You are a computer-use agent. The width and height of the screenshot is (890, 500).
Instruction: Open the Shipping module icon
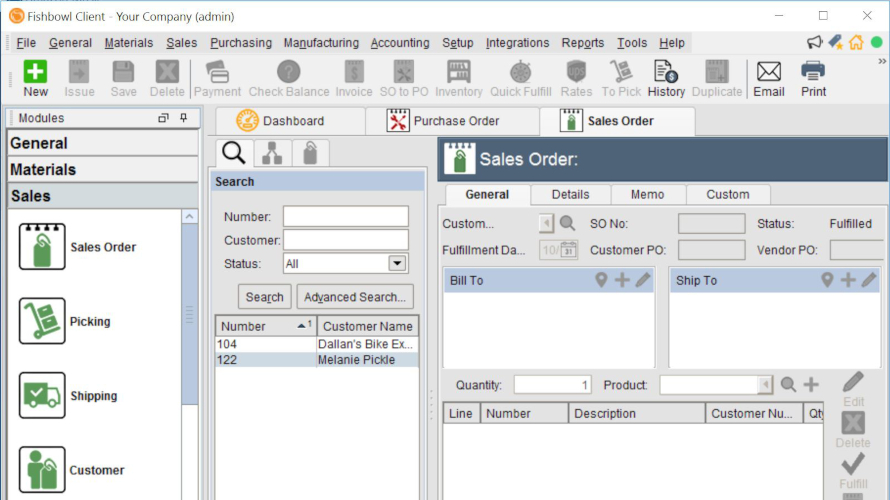tap(42, 395)
